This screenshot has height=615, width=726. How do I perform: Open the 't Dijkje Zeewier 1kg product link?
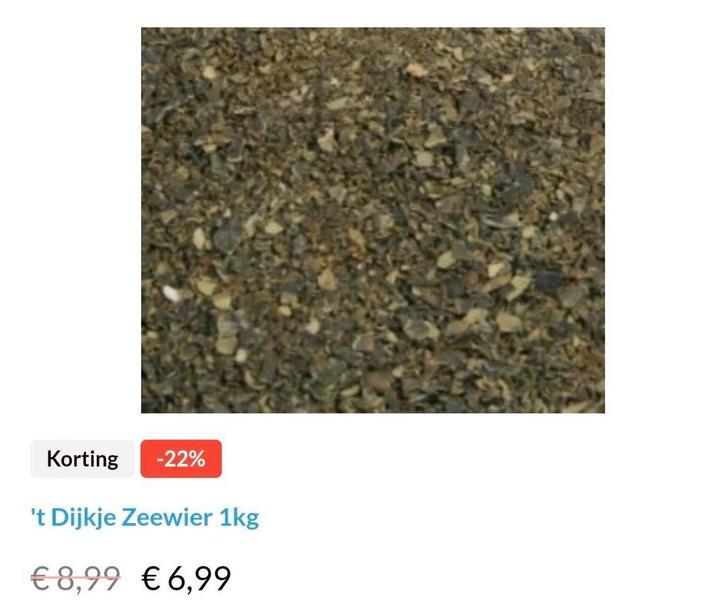coord(145,517)
